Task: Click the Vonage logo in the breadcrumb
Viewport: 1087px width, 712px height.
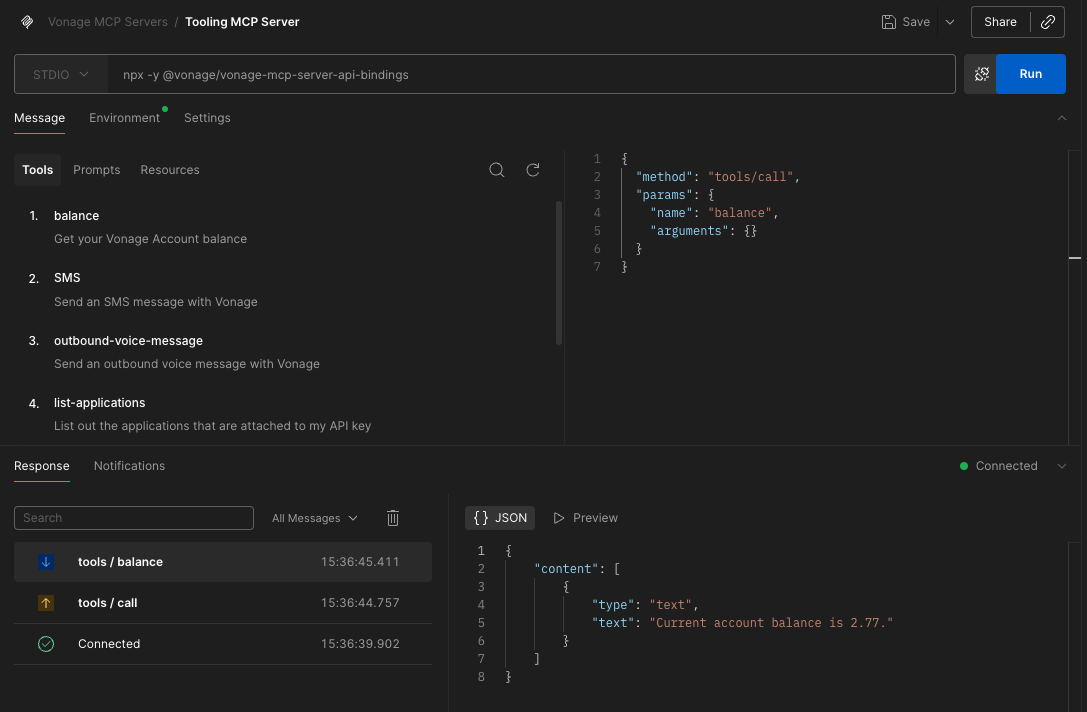Action: [x=27, y=21]
